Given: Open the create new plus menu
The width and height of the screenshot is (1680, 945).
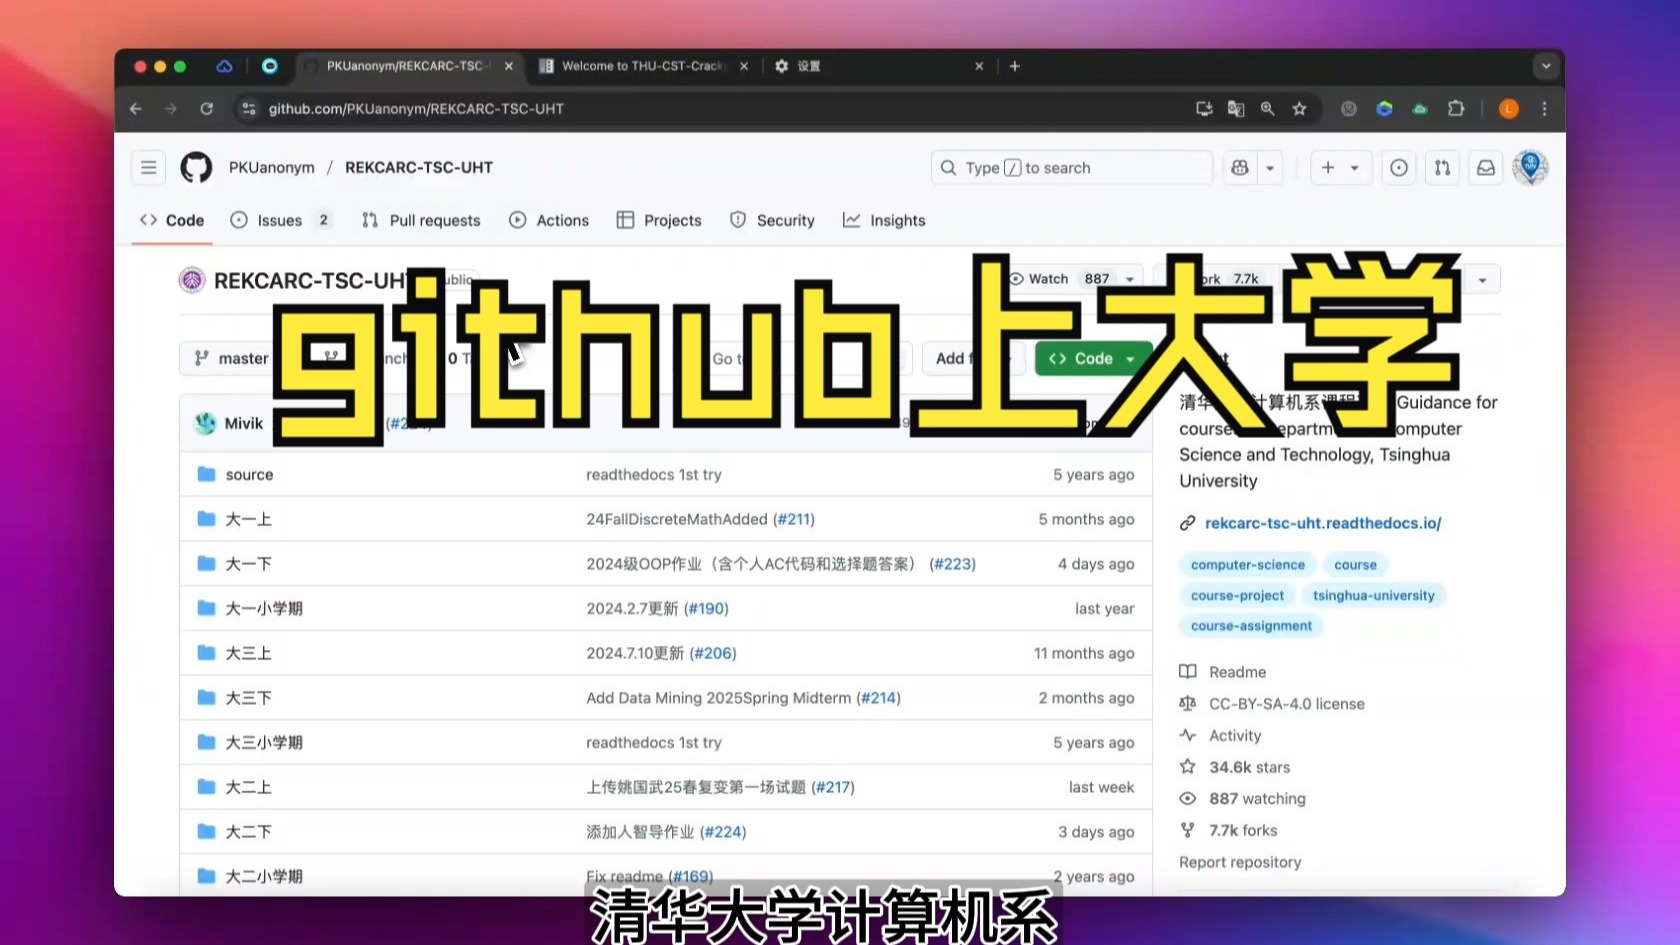Looking at the screenshot, I should (1340, 168).
